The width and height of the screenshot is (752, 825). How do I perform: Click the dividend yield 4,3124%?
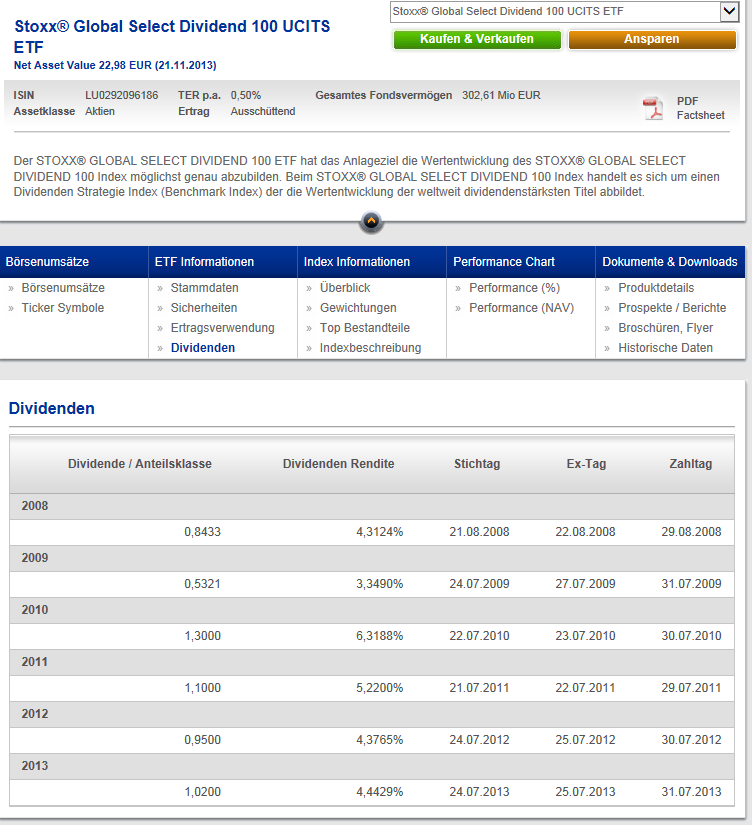click(380, 532)
